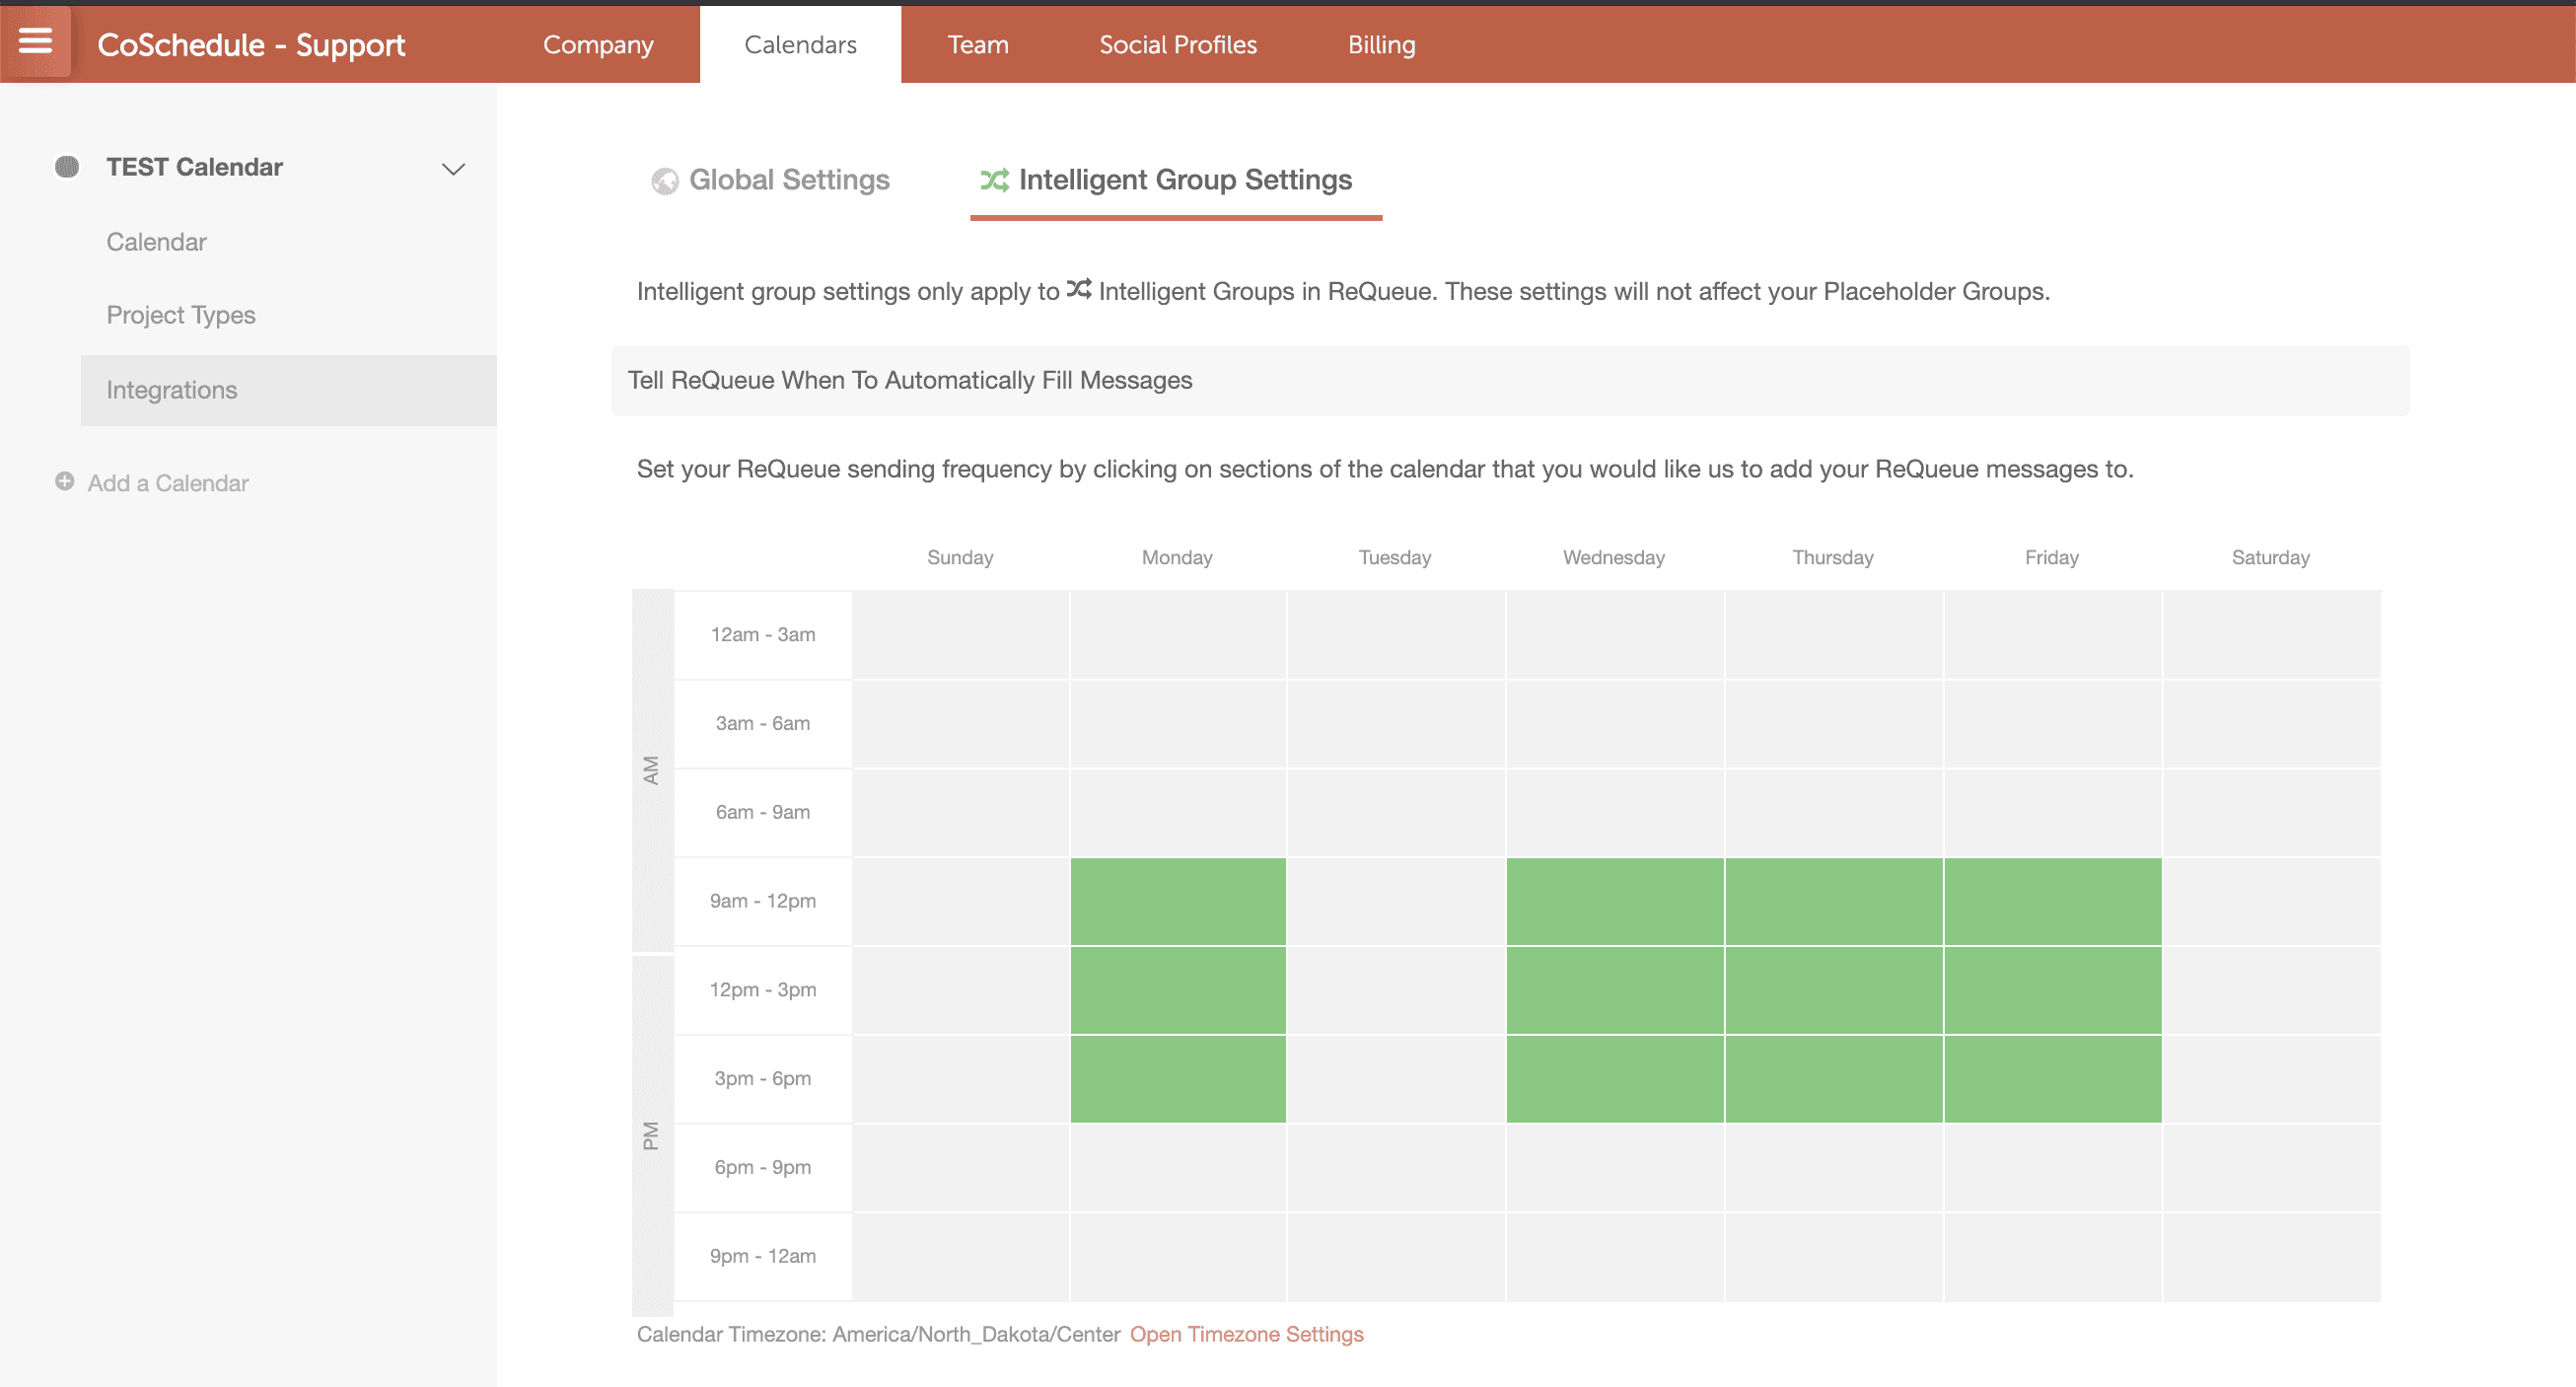Enable Saturday 9am - 12pm slot
The height and width of the screenshot is (1387, 2576).
[x=2272, y=901]
